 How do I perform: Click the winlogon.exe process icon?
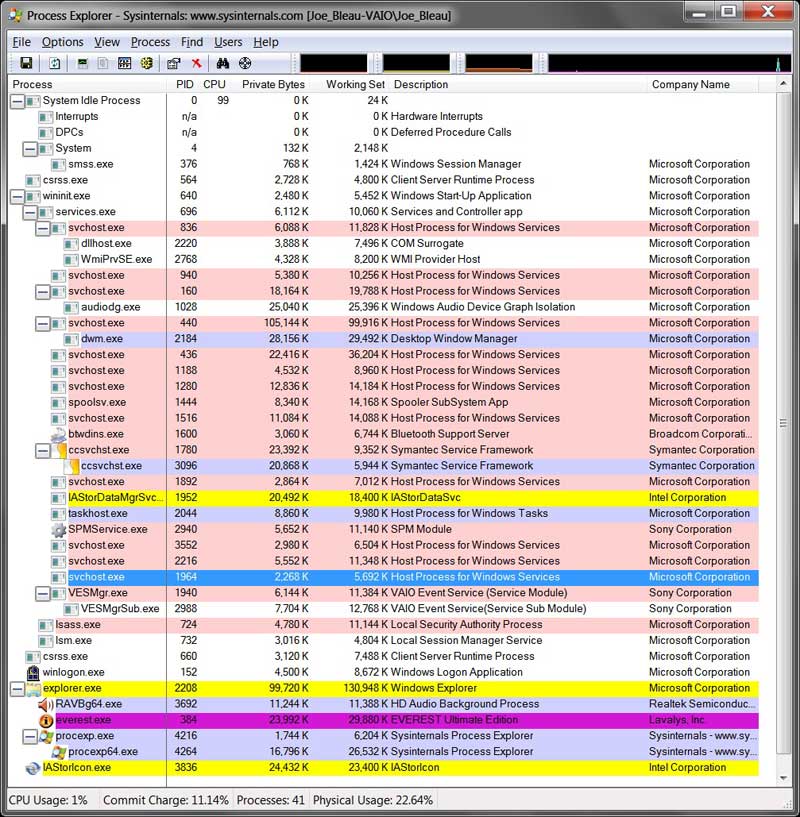point(33,673)
